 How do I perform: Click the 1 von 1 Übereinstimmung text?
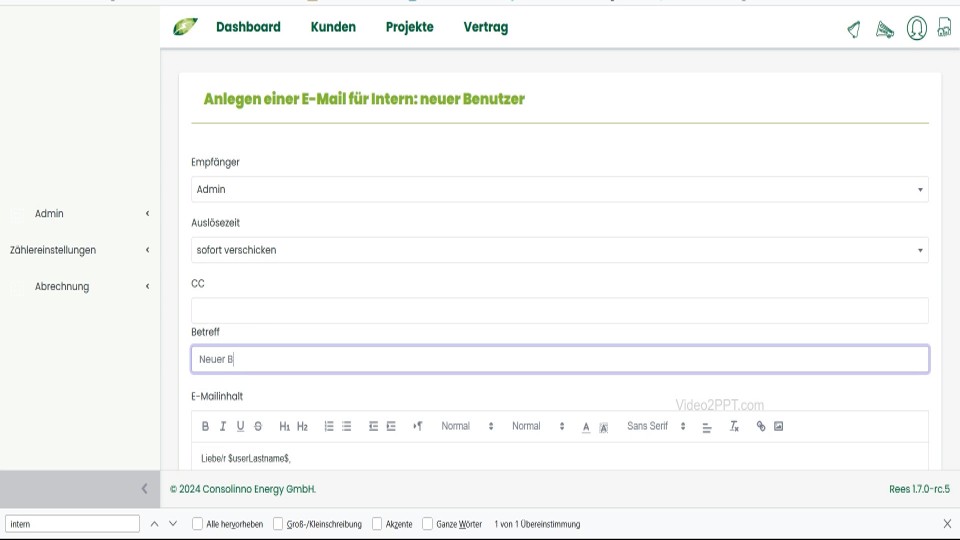[x=537, y=524]
